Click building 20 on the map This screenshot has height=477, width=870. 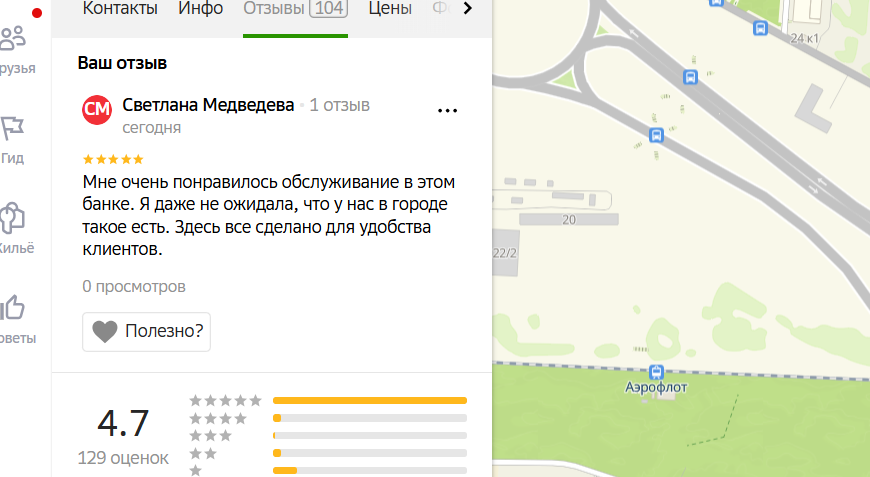click(x=569, y=220)
